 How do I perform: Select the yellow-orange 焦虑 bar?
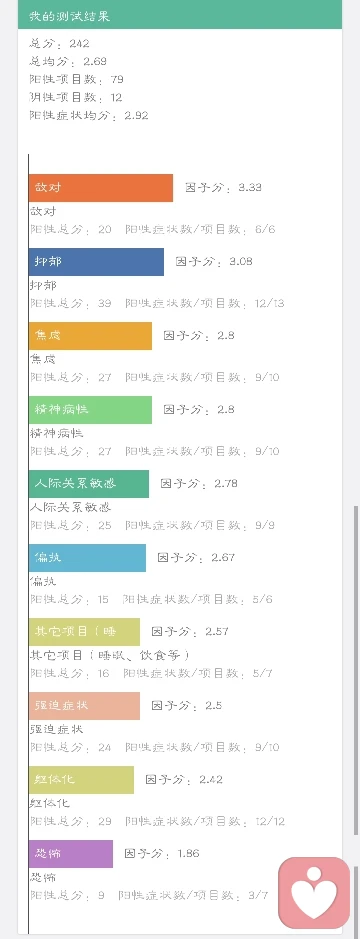pos(90,335)
